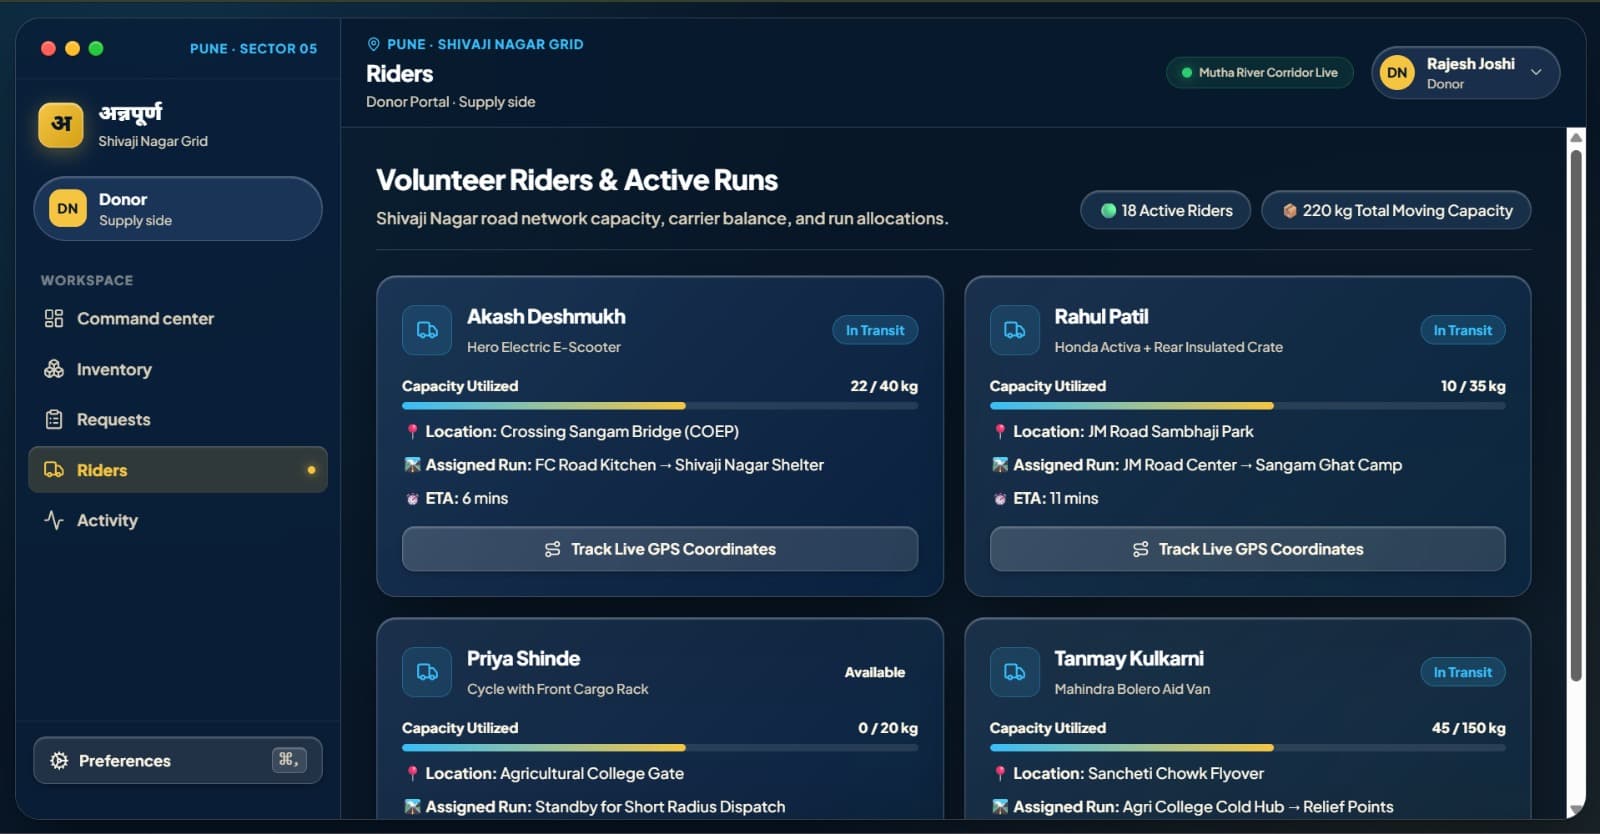Track Rahul Patil's live GPS coordinates
Viewport: 1600px width, 834px height.
coord(1248,549)
